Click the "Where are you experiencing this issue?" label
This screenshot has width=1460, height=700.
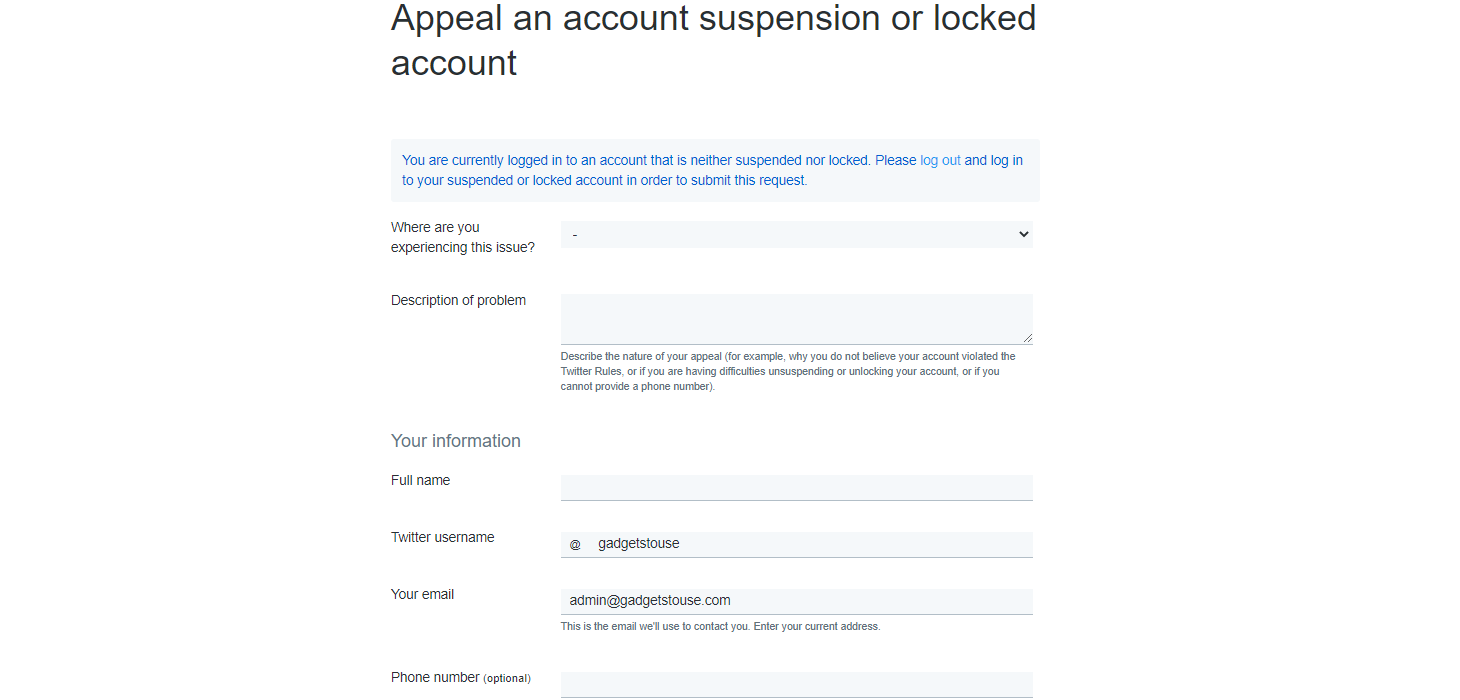pyautogui.click(x=463, y=237)
